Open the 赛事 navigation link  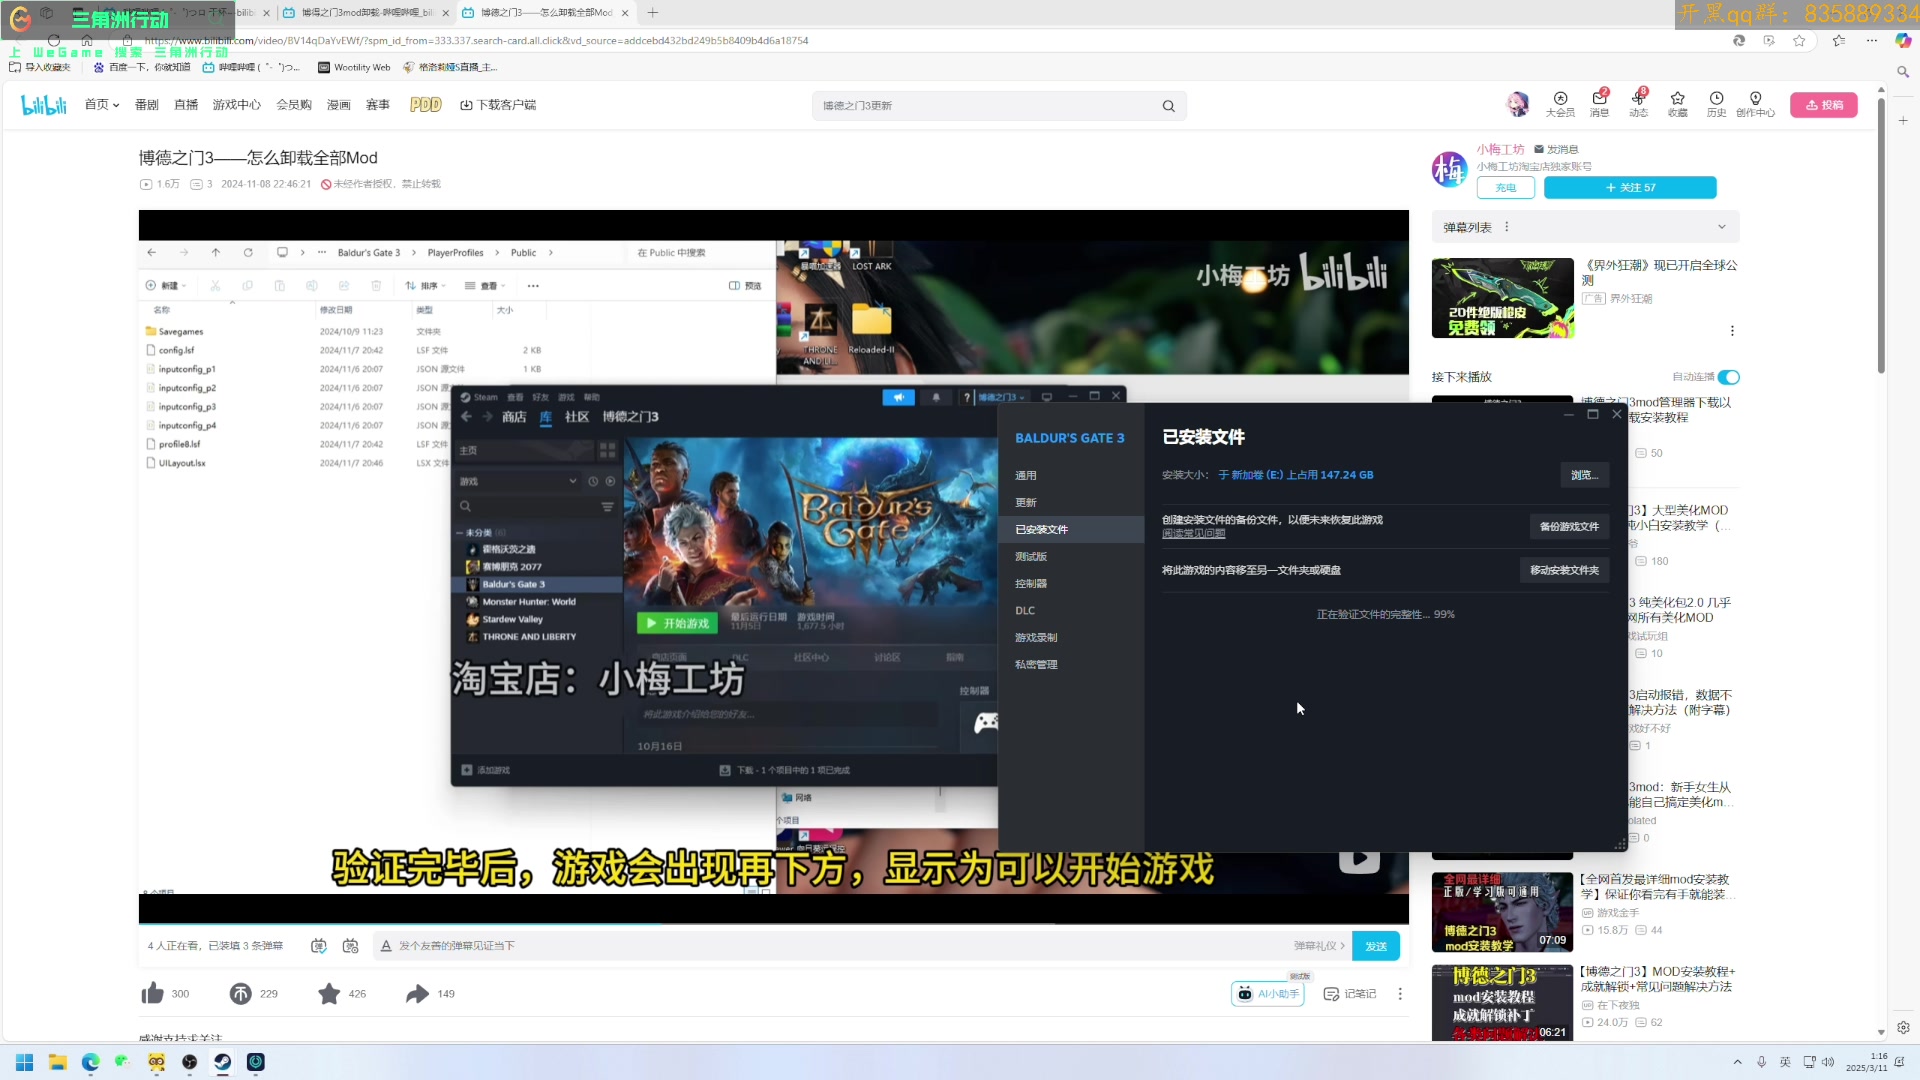pyautogui.click(x=378, y=105)
